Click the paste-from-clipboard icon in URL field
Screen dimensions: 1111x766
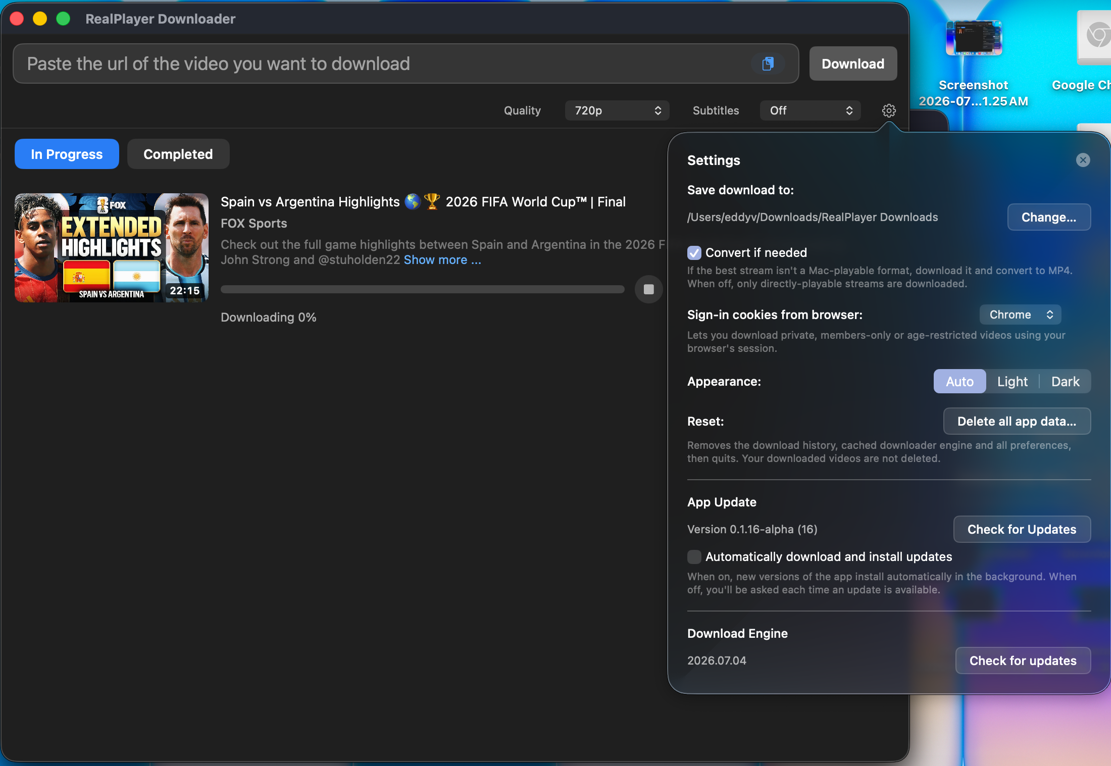[x=767, y=64]
